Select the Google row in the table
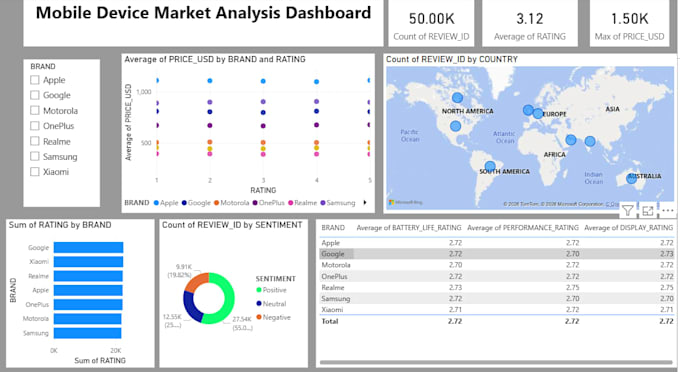This screenshot has width=680, height=372. tap(497, 254)
